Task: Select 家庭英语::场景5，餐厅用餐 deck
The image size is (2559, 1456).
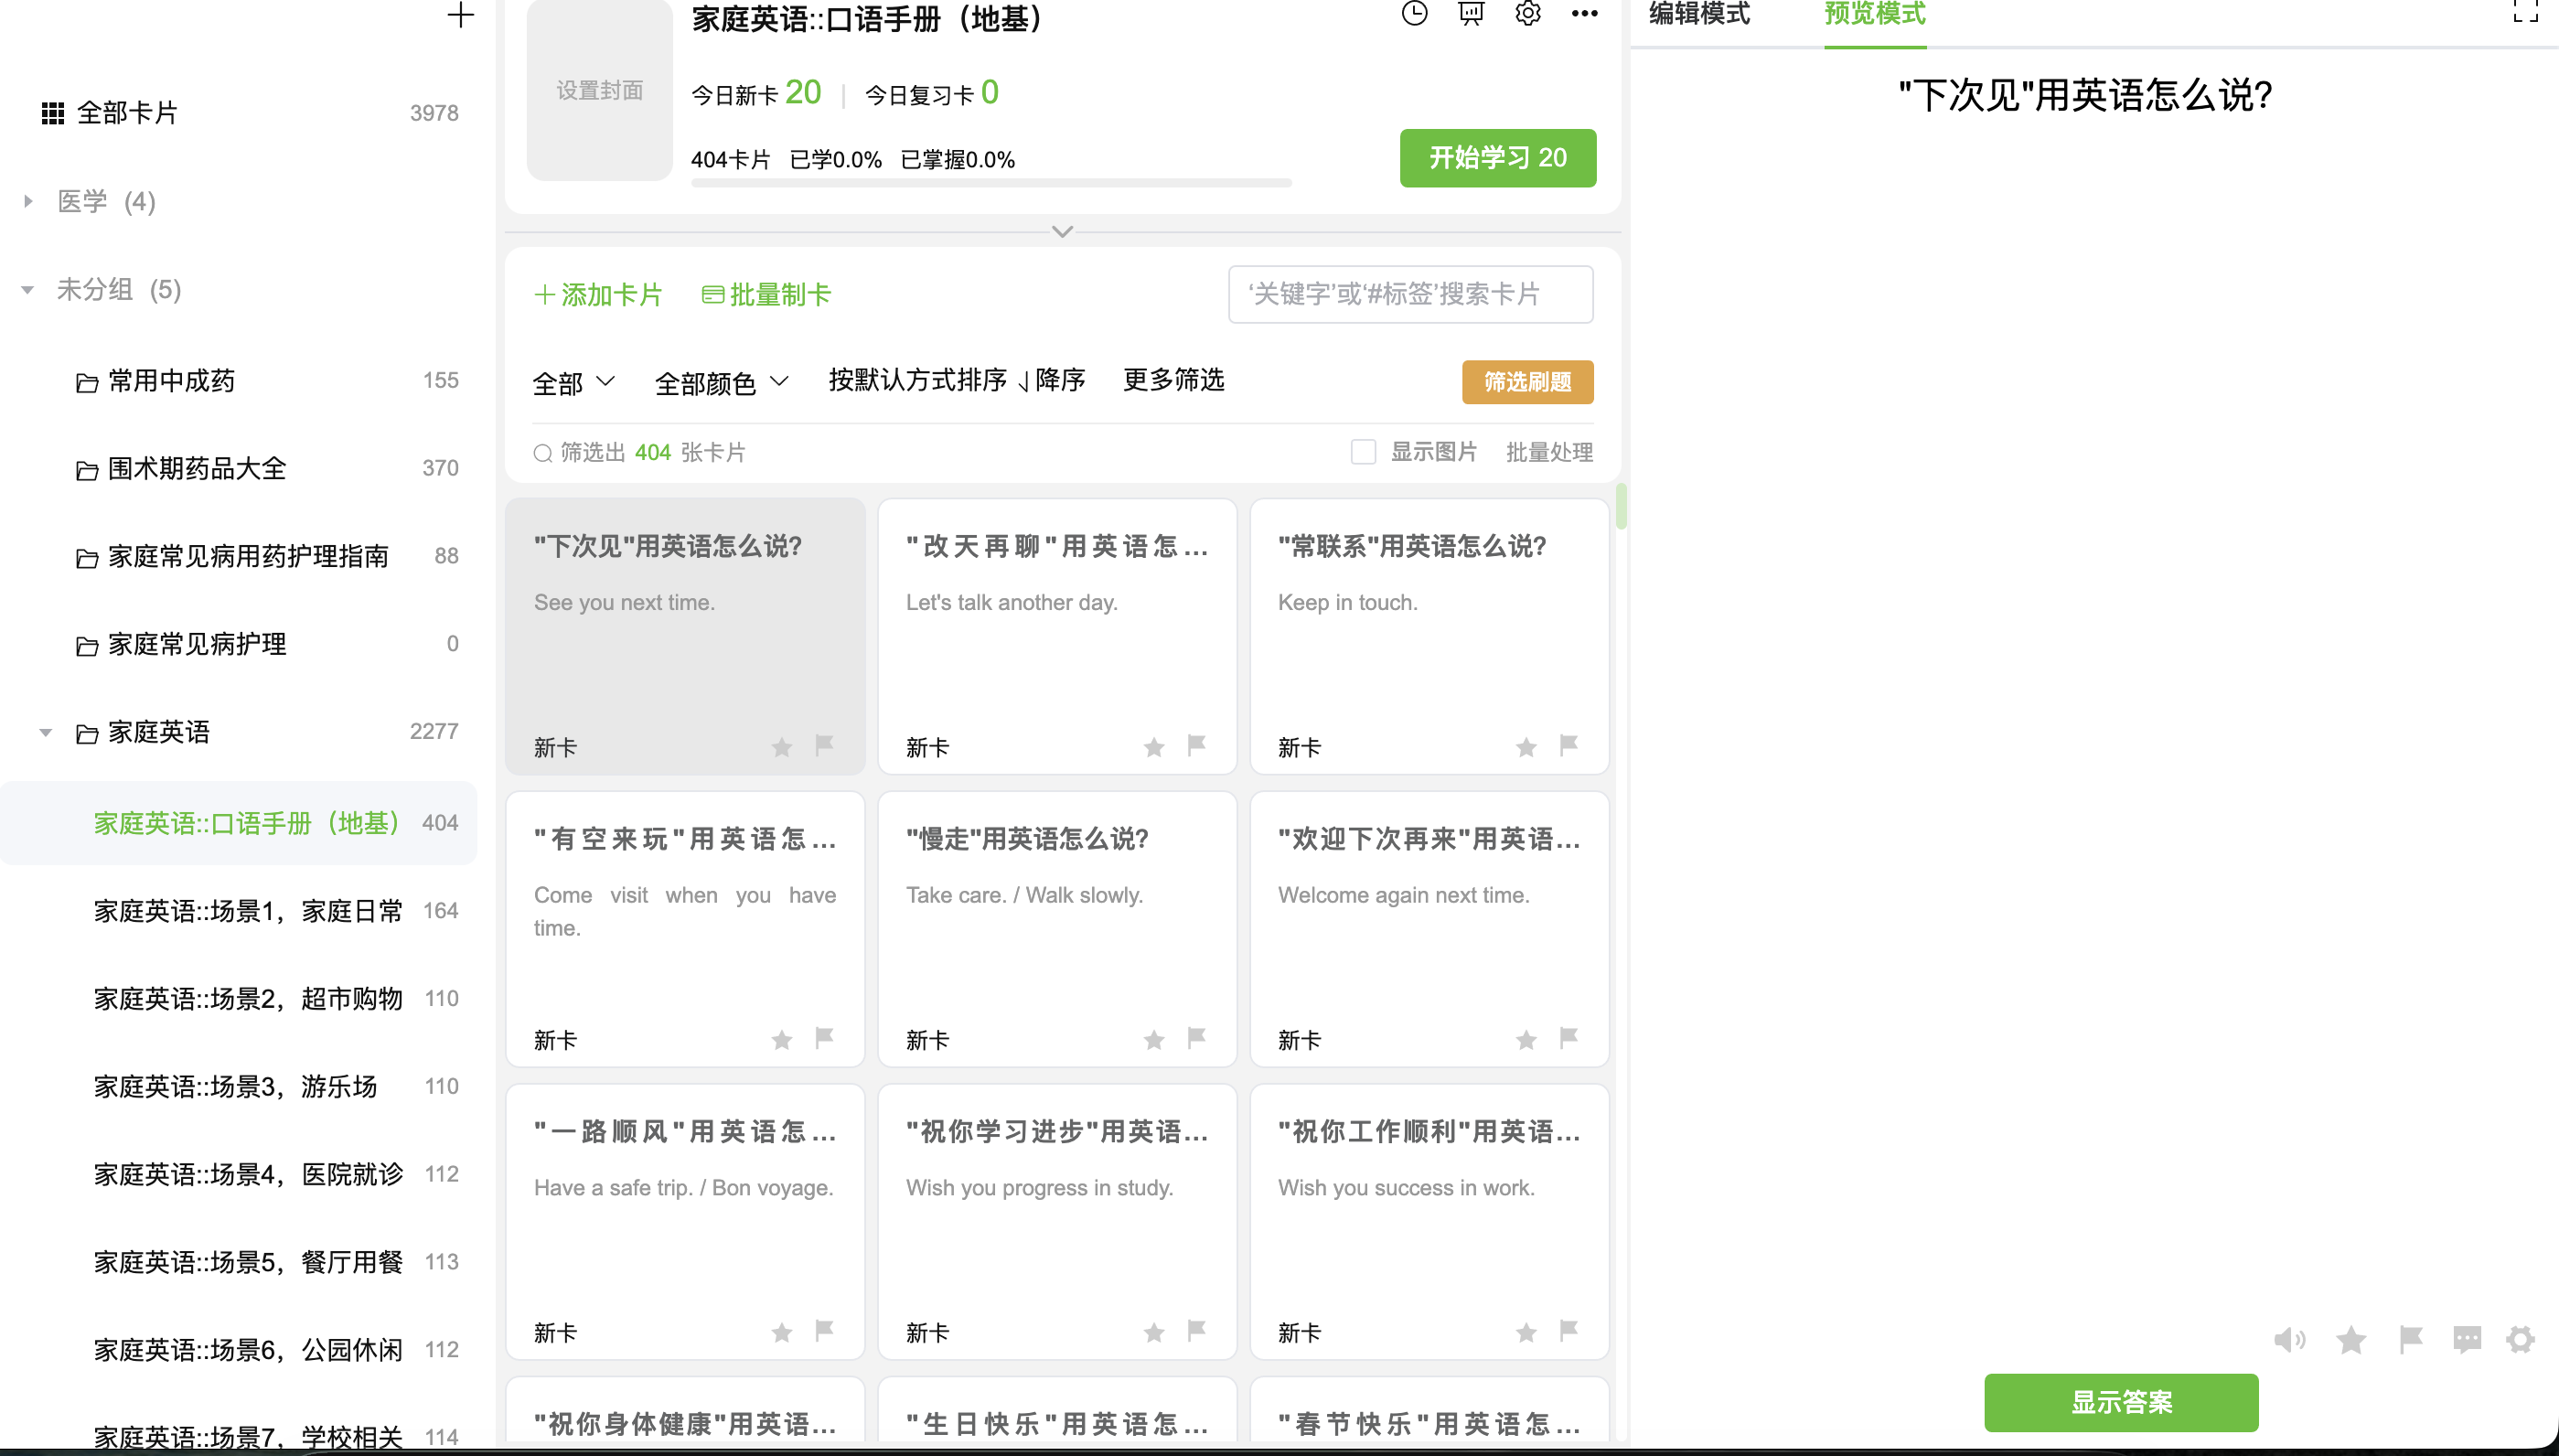Action: pyautogui.click(x=238, y=1262)
